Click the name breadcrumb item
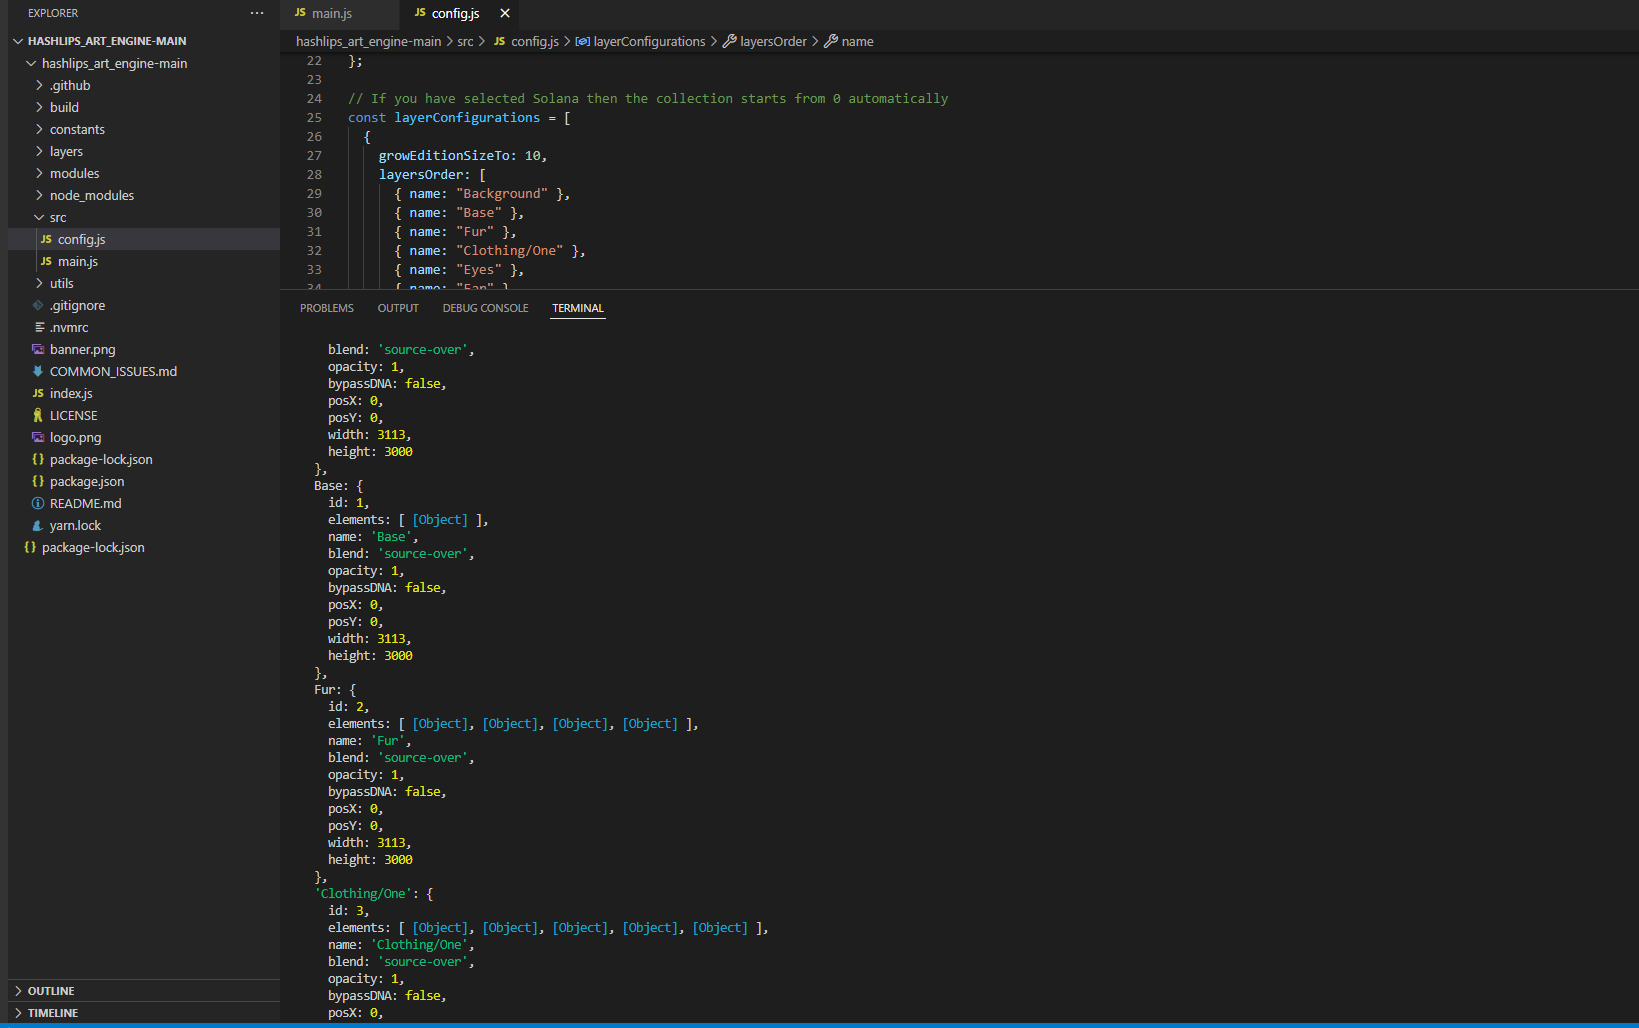 (848, 41)
